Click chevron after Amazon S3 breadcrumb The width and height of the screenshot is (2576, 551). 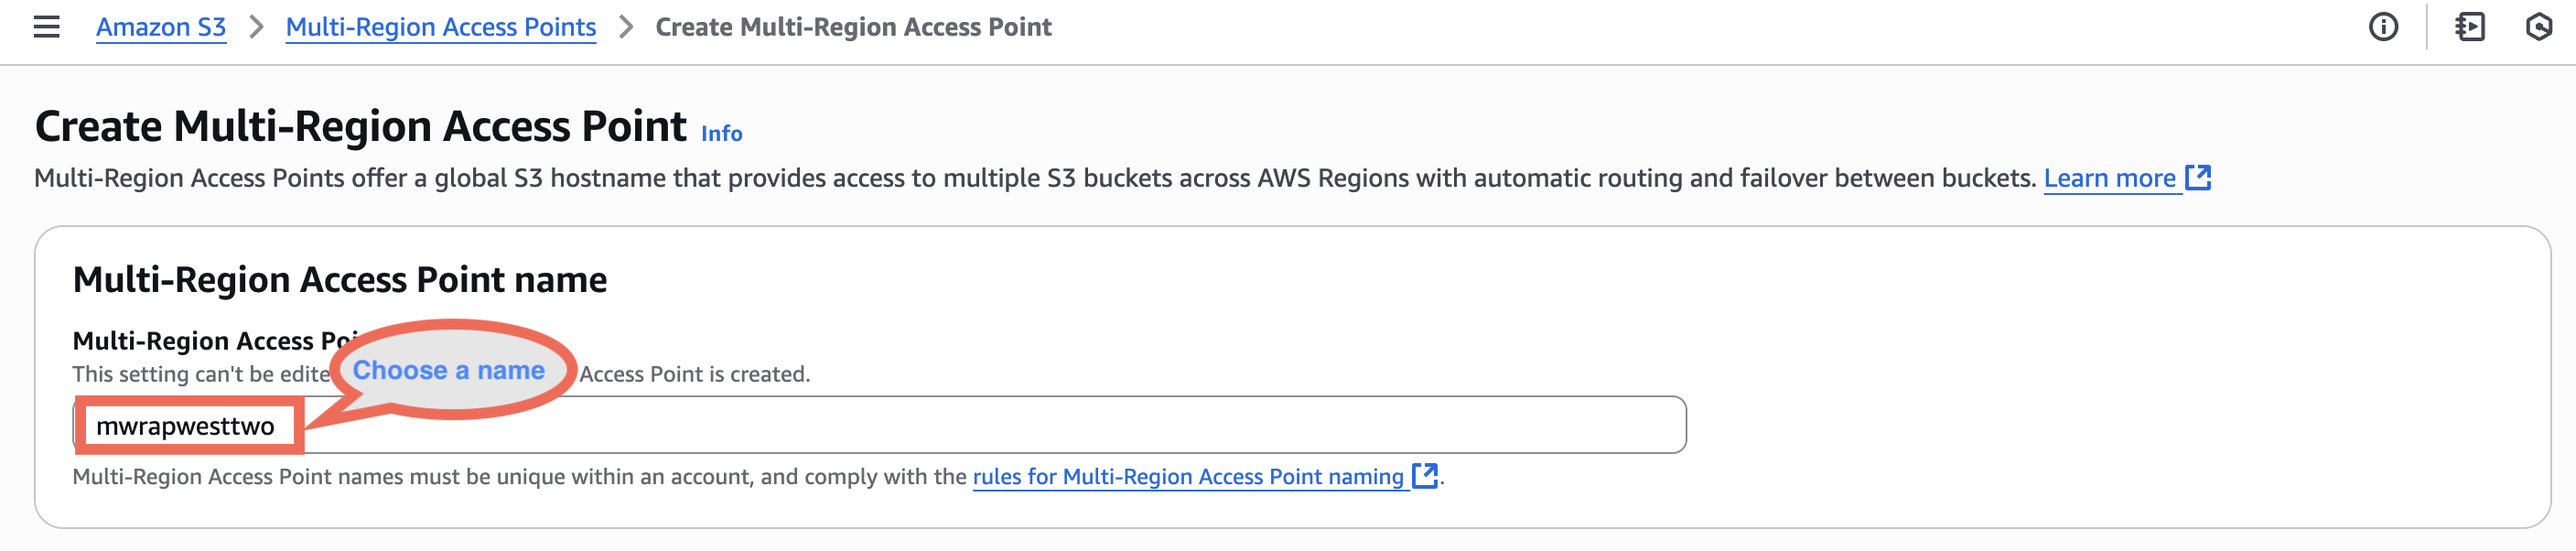click(256, 27)
